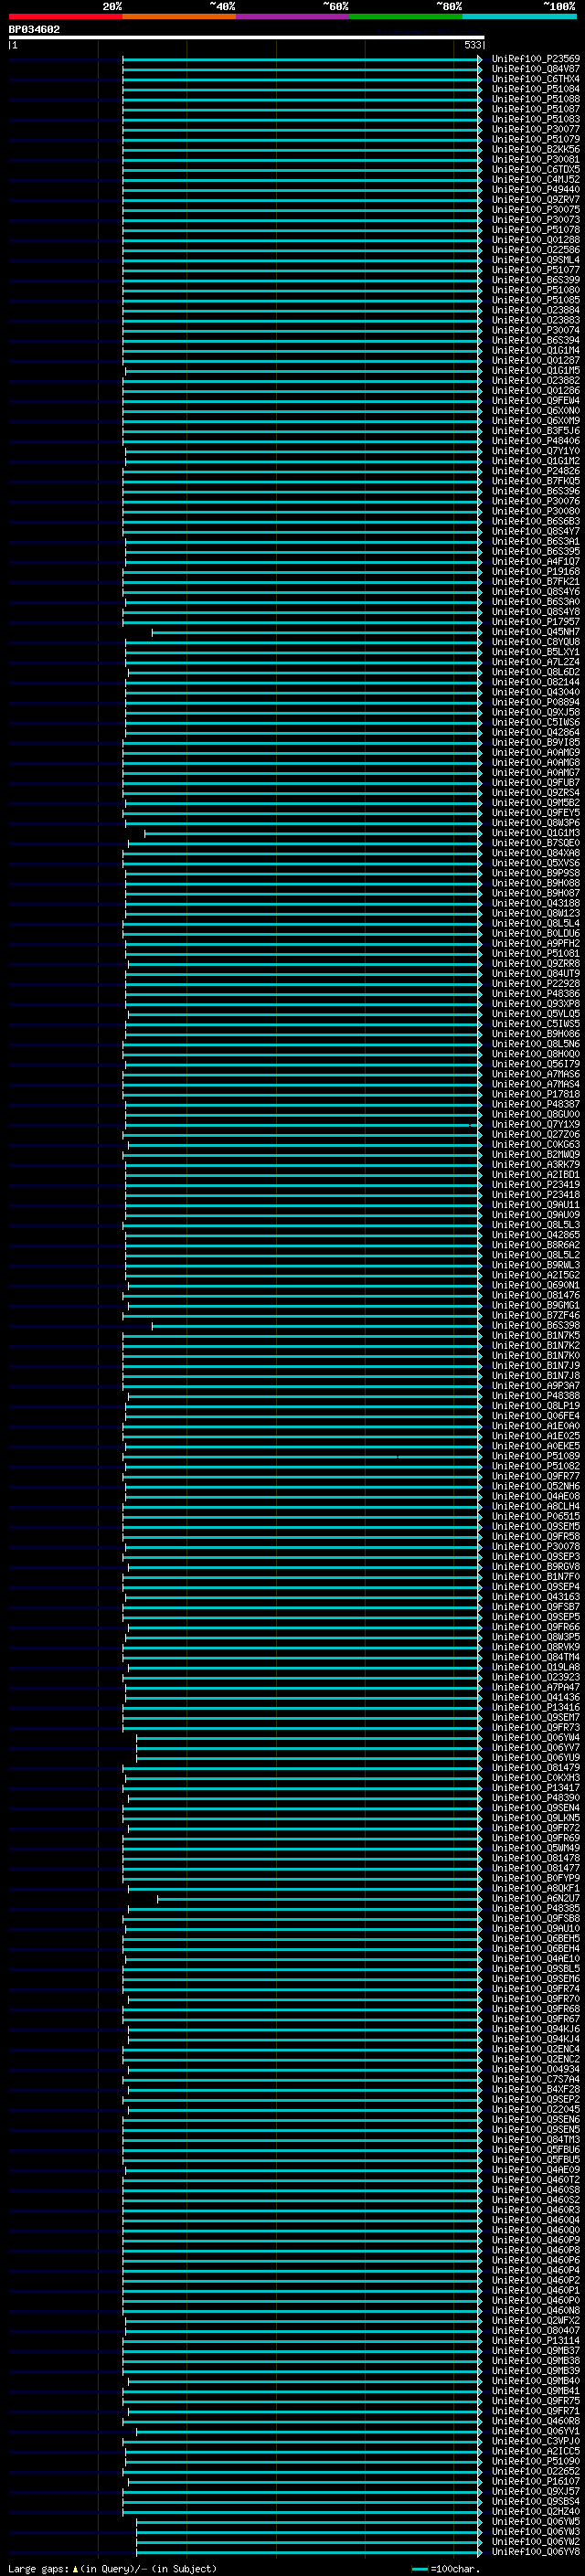The height and width of the screenshot is (2576, 585).
Task: Open hit UniRef100_B2KK56
Action: pos(536,149)
